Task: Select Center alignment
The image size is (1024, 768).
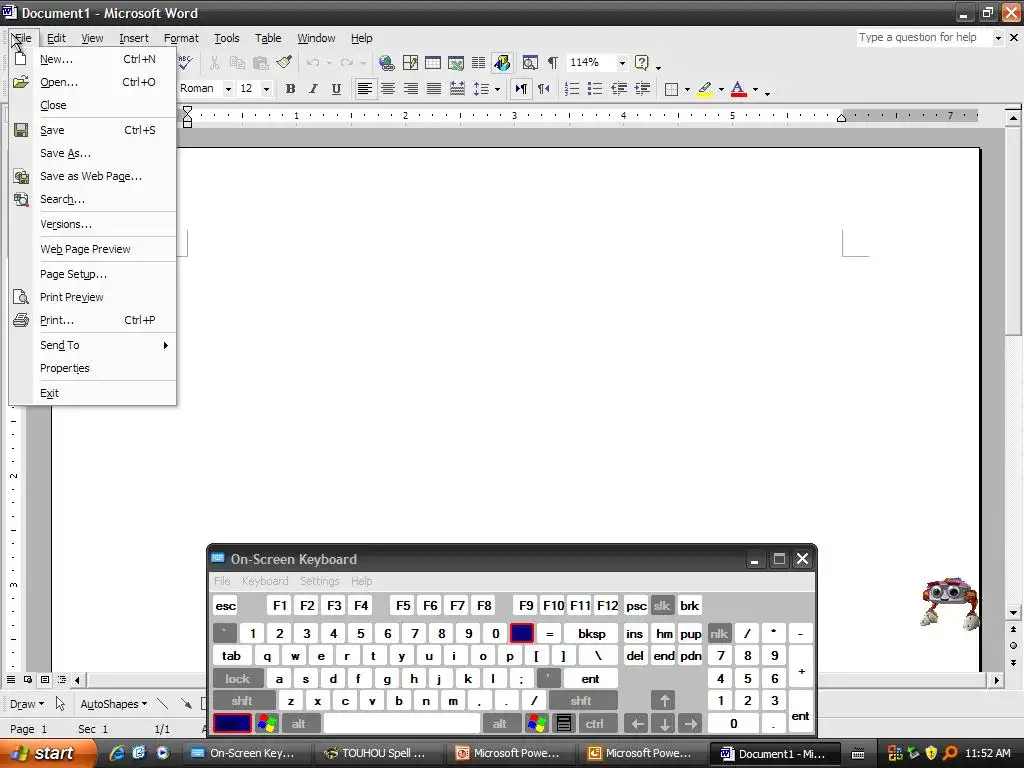Action: [x=388, y=89]
